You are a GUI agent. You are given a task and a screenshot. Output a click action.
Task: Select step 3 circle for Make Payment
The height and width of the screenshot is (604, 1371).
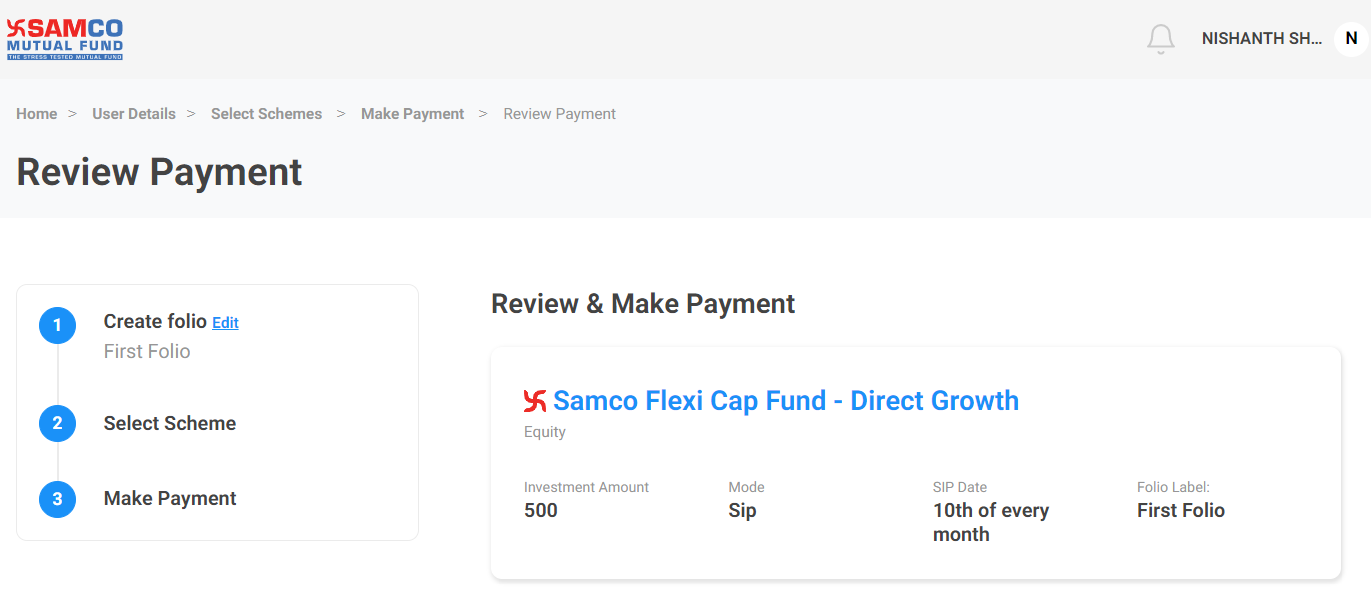click(57, 499)
